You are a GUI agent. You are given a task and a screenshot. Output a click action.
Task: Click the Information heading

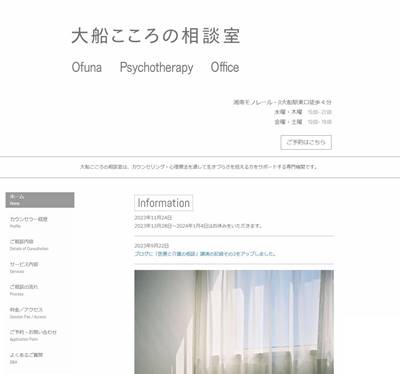coord(164,203)
